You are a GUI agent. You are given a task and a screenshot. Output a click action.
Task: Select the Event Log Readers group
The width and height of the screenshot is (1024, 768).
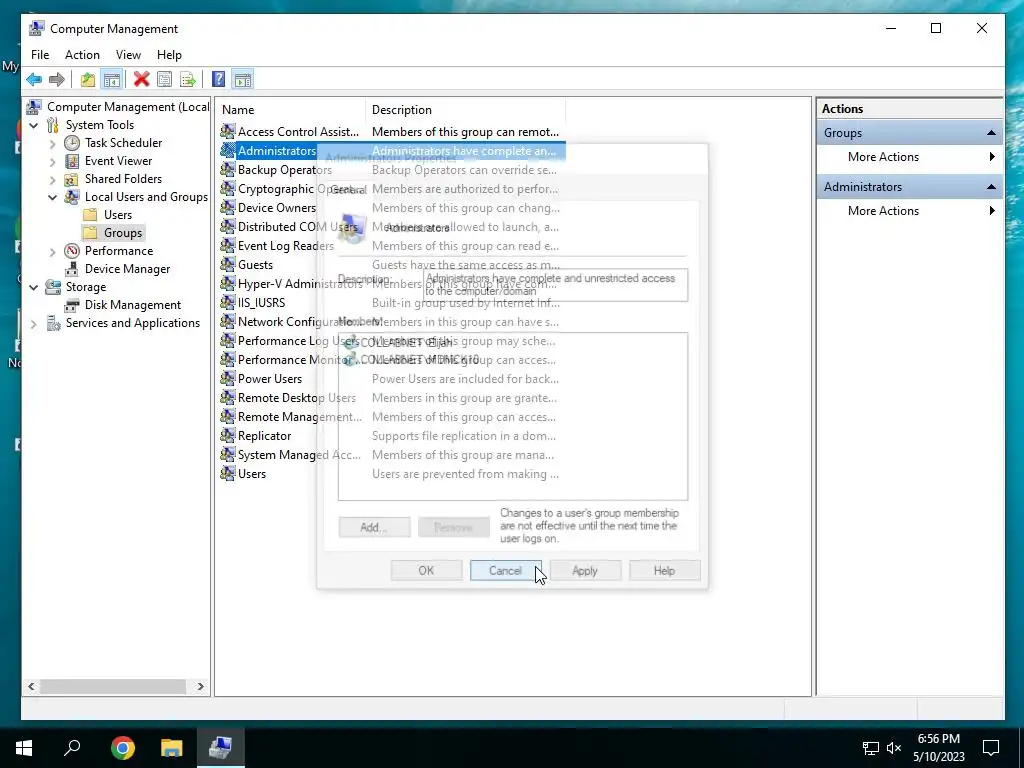coord(285,246)
